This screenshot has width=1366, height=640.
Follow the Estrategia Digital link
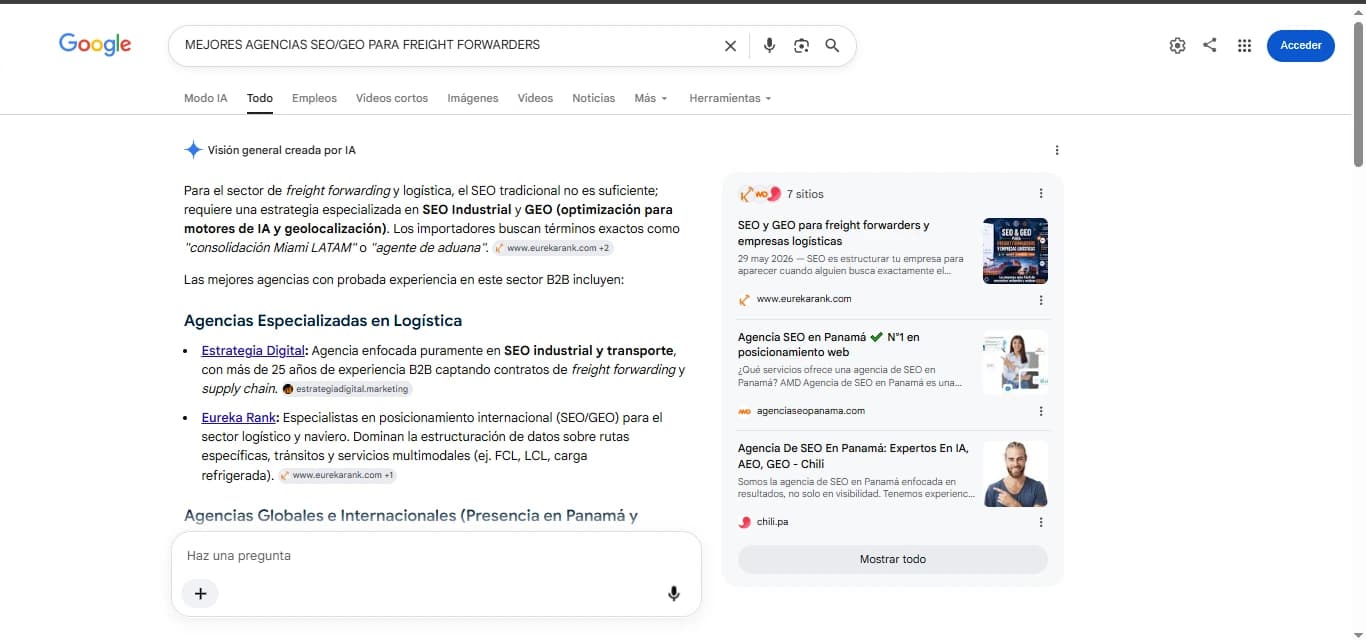tap(253, 351)
